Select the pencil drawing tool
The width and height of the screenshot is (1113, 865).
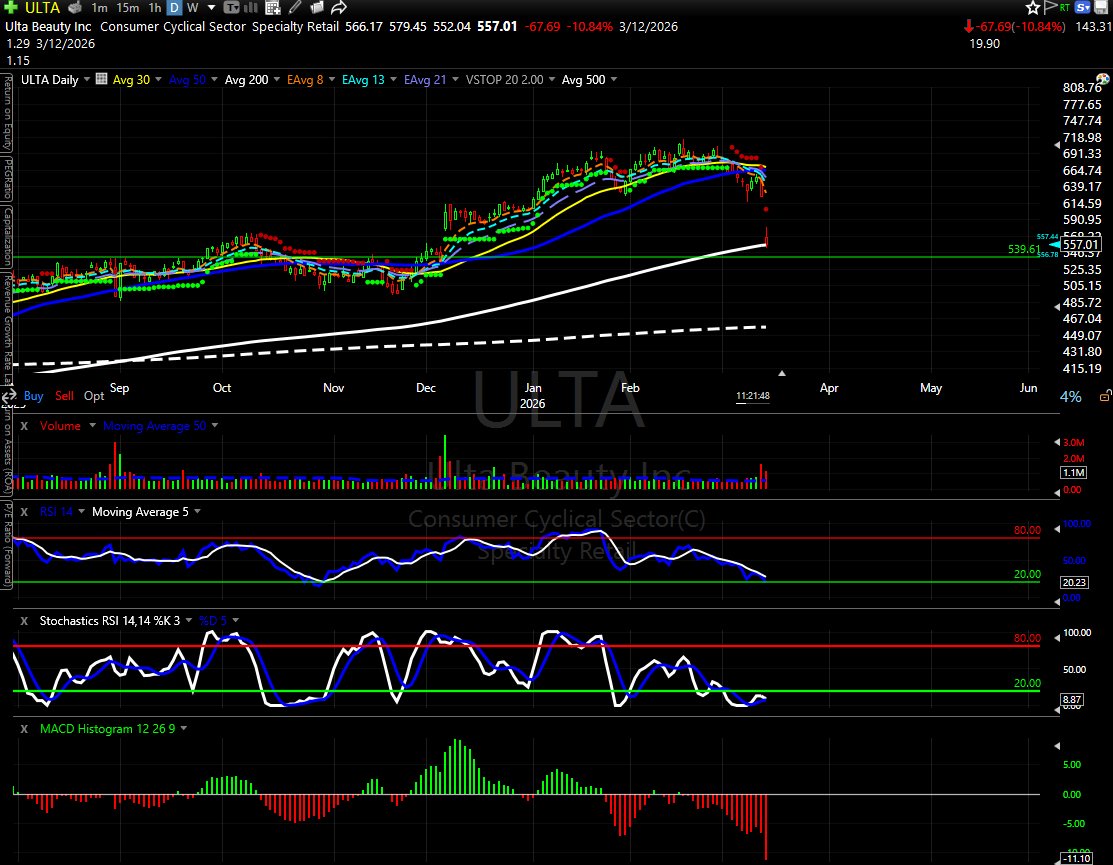pos(295,8)
